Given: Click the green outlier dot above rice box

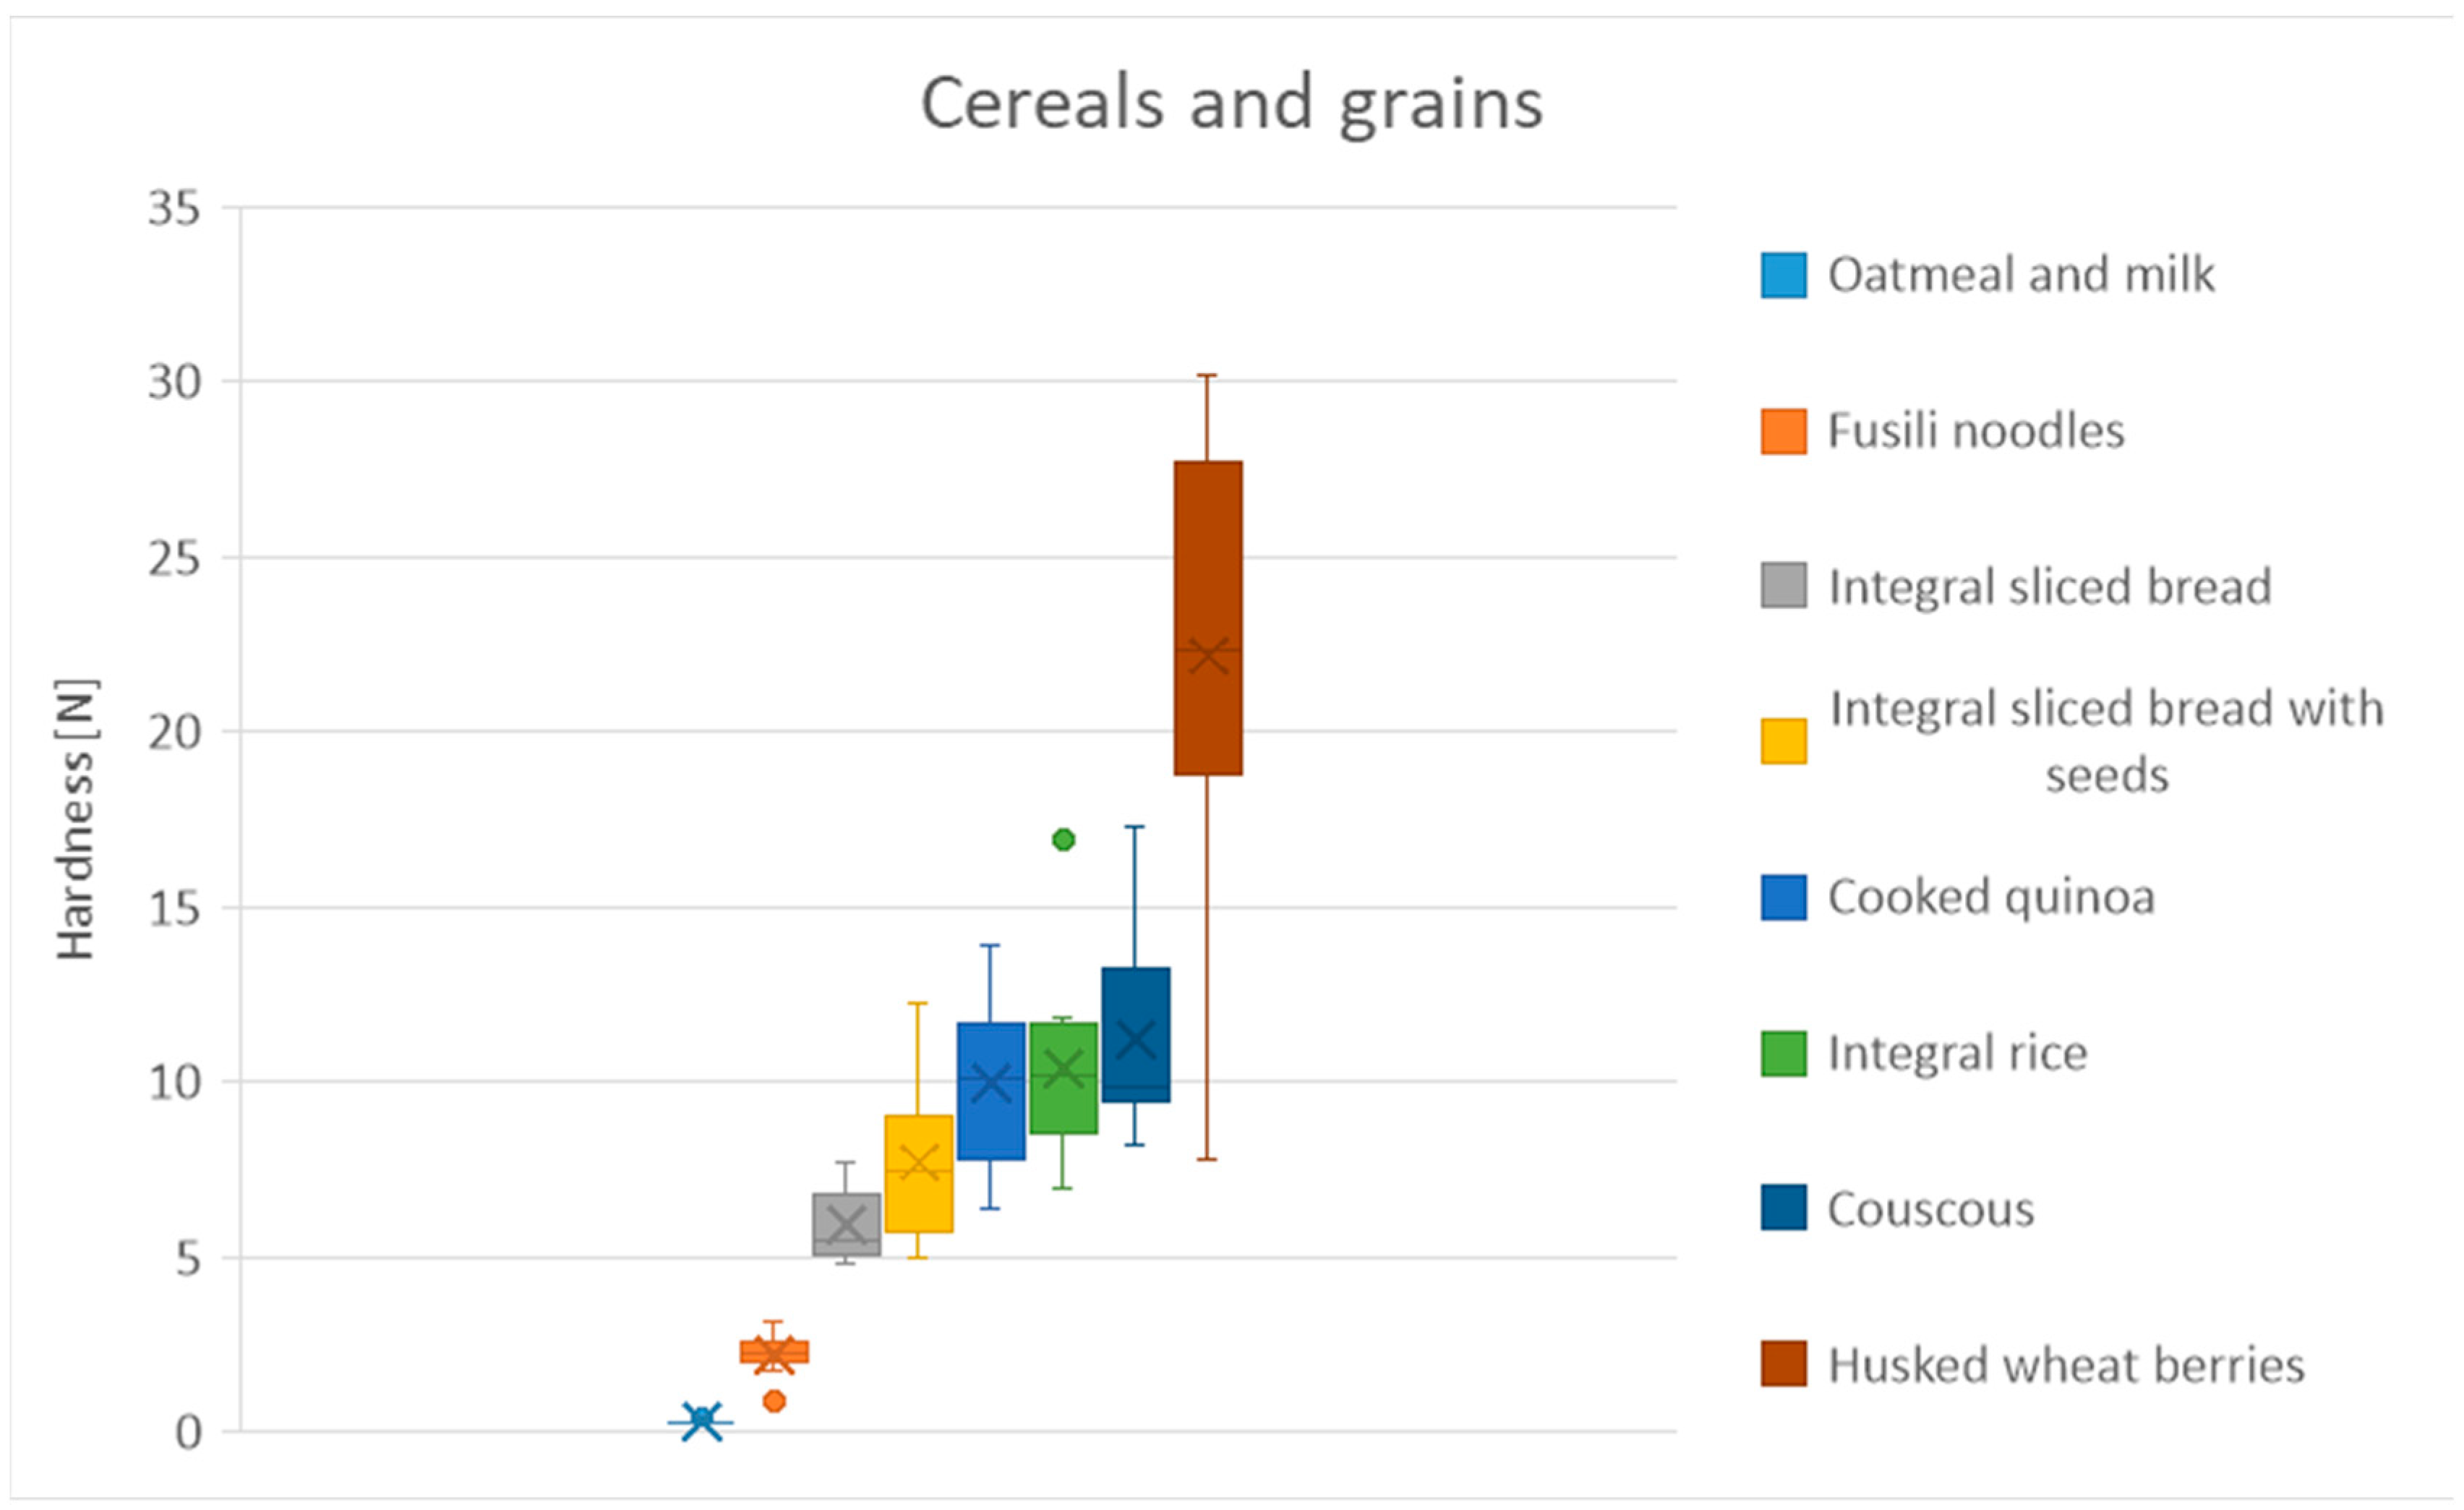Looking at the screenshot, I should point(1063,840).
